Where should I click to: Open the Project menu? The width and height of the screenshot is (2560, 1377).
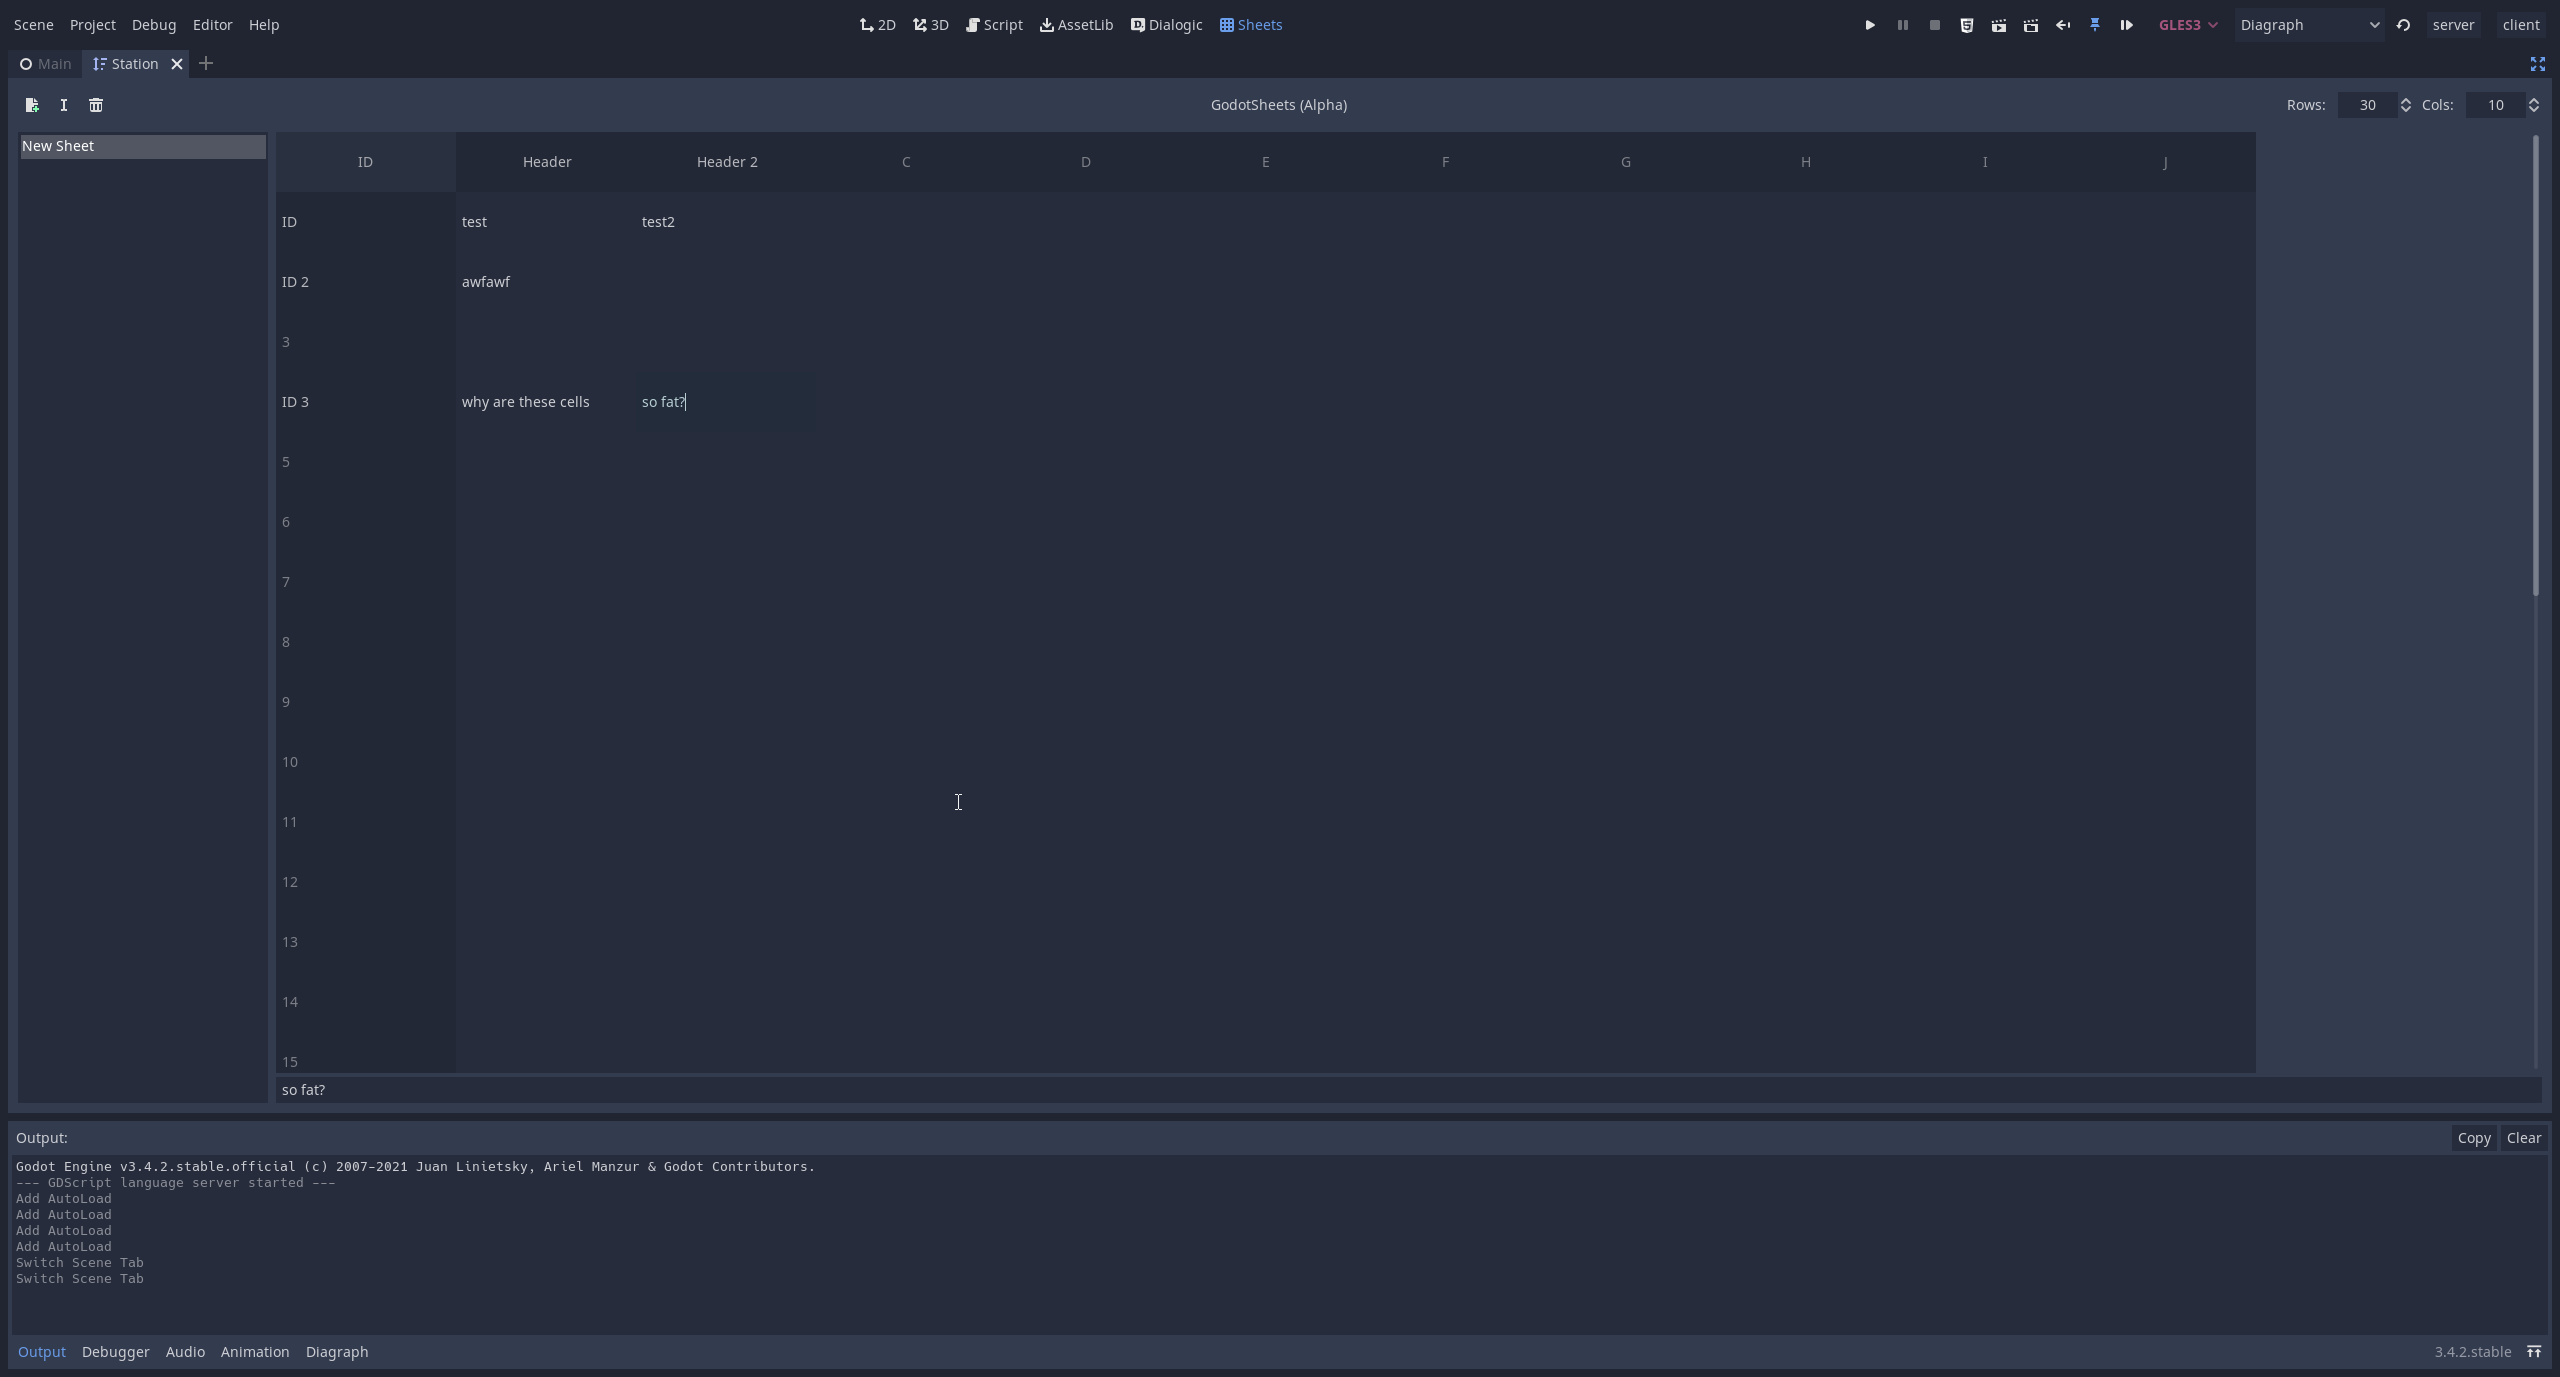(x=92, y=25)
